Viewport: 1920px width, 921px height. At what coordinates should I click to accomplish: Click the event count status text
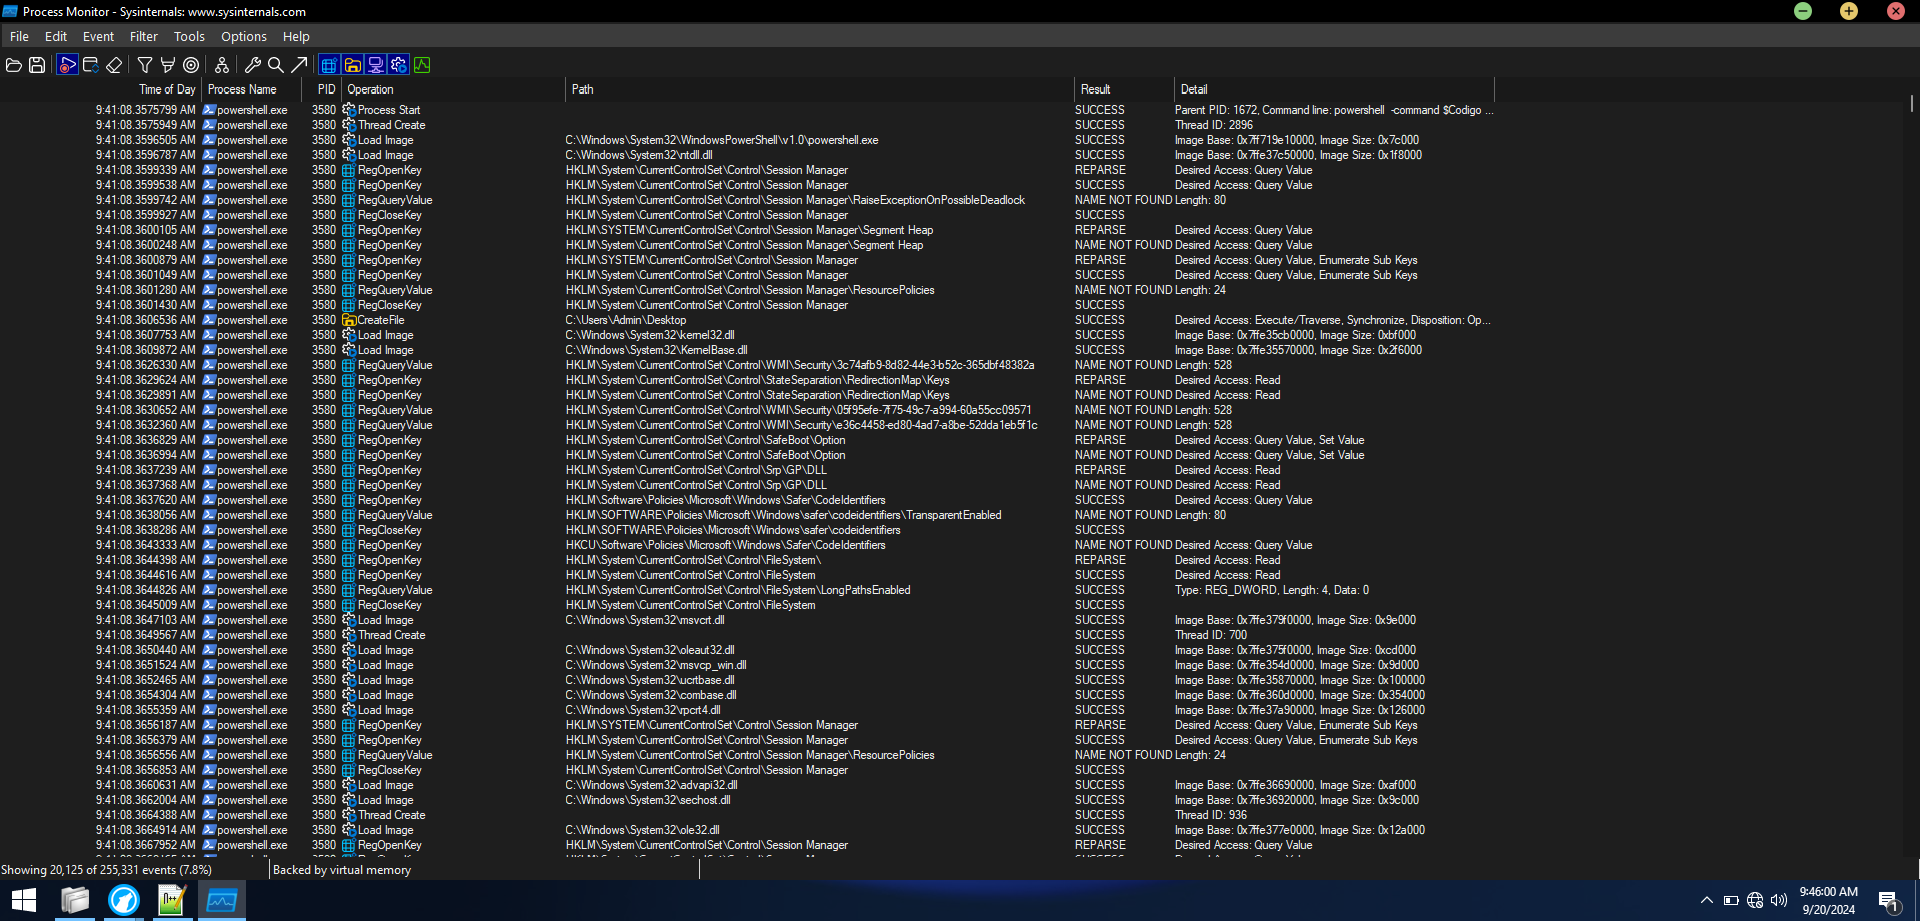coord(106,870)
